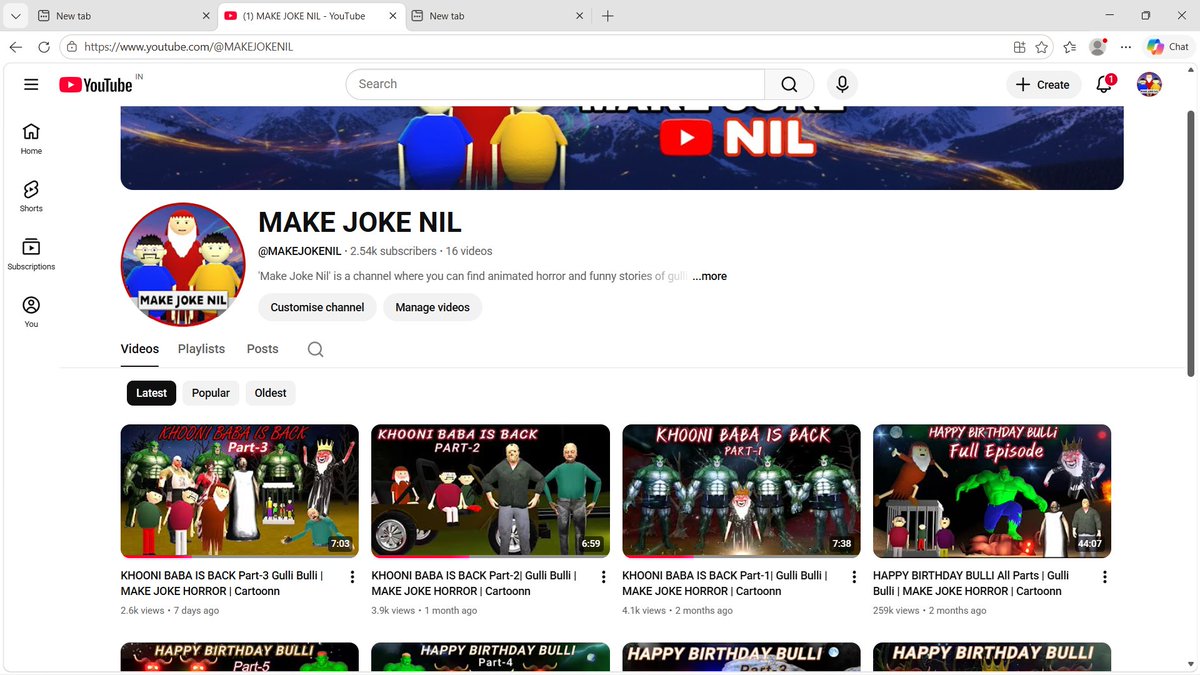
Task: Sort videos by Oldest
Action: click(x=270, y=393)
